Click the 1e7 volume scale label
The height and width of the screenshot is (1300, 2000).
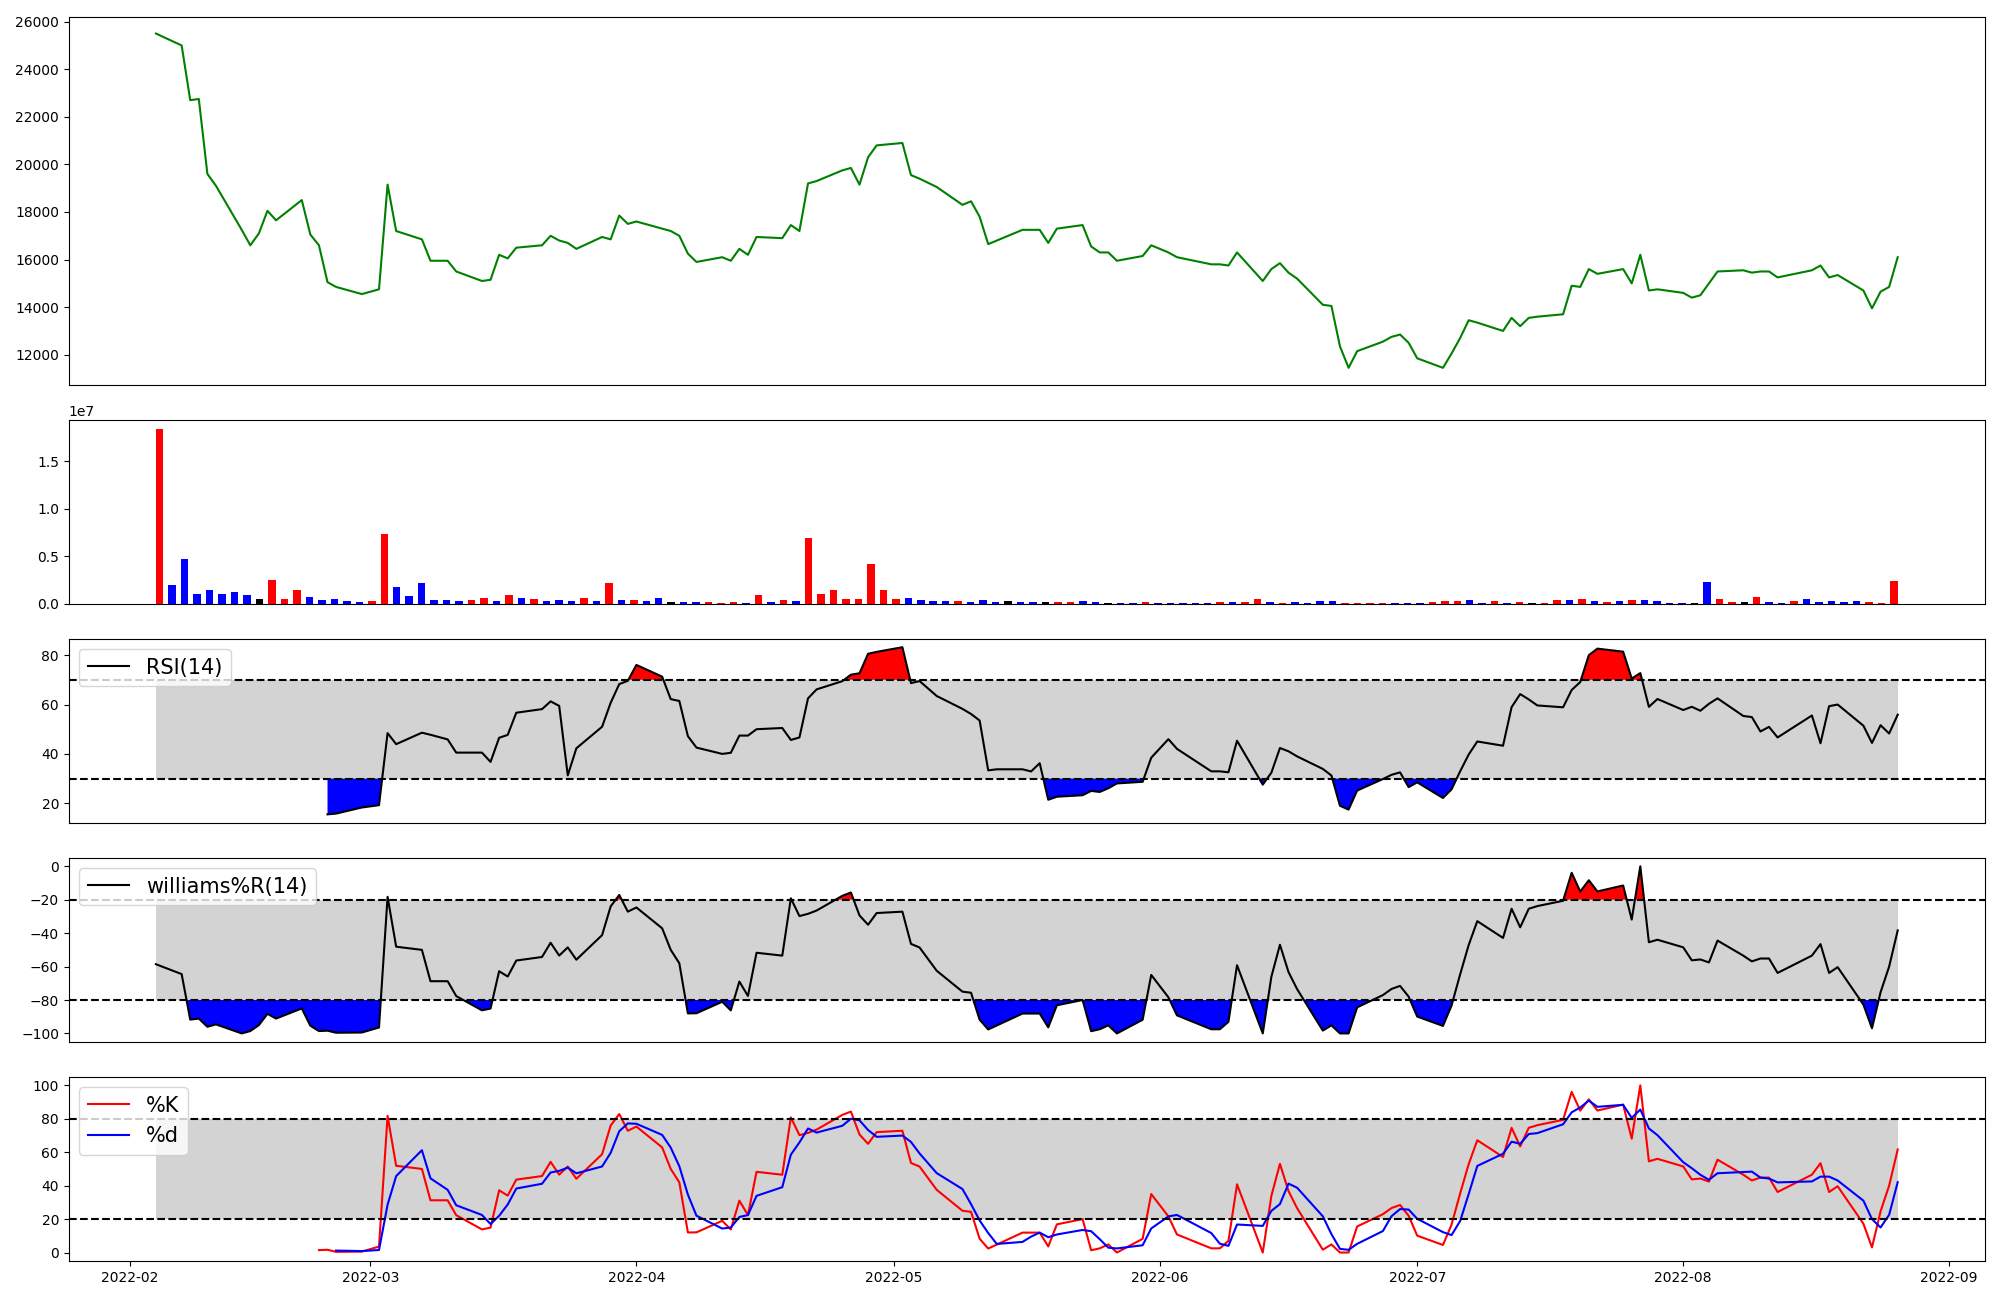coord(81,411)
